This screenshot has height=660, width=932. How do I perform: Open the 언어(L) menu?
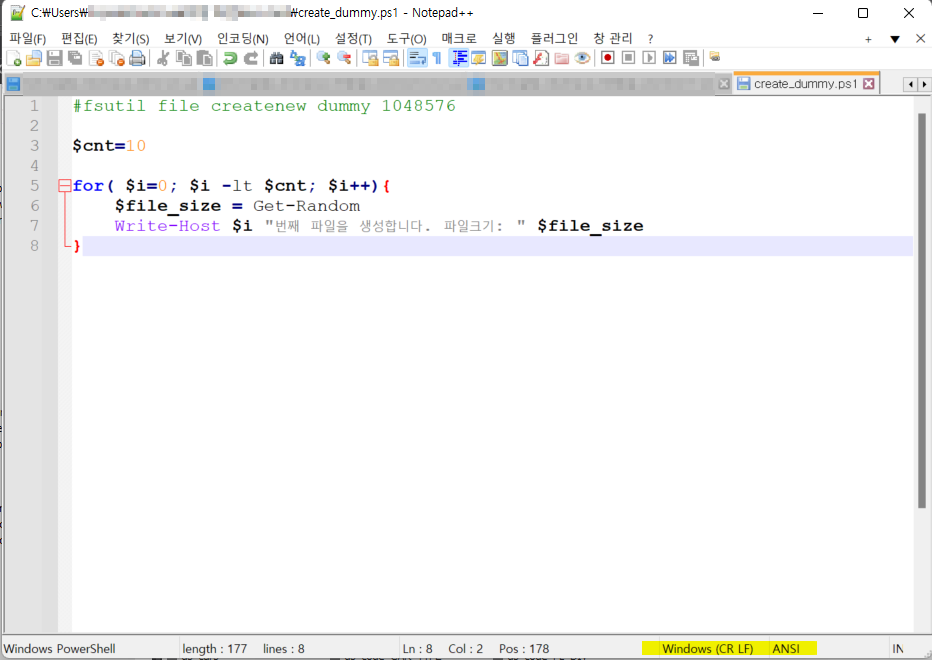(x=301, y=39)
